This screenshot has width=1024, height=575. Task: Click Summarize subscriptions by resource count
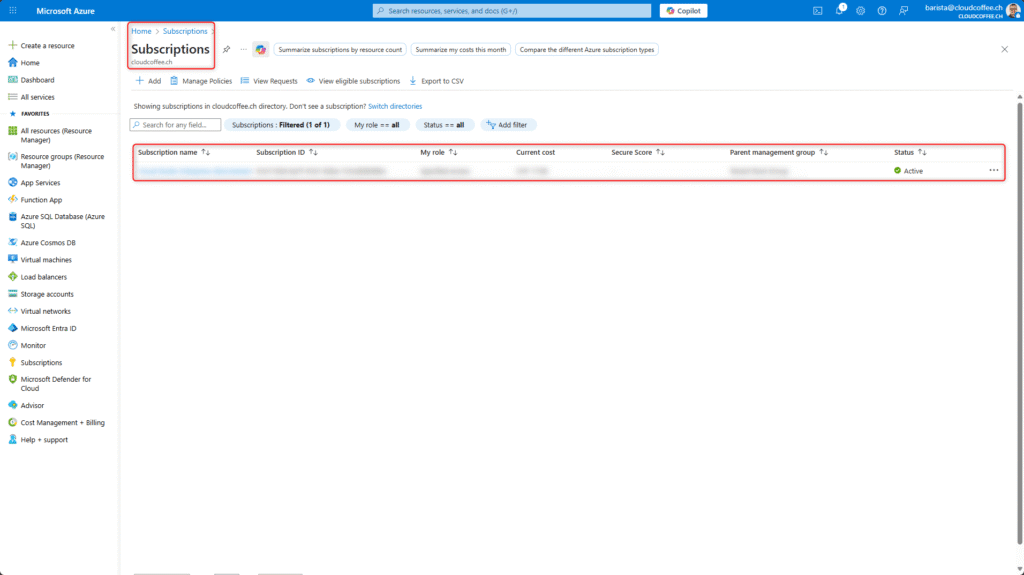tap(340, 50)
